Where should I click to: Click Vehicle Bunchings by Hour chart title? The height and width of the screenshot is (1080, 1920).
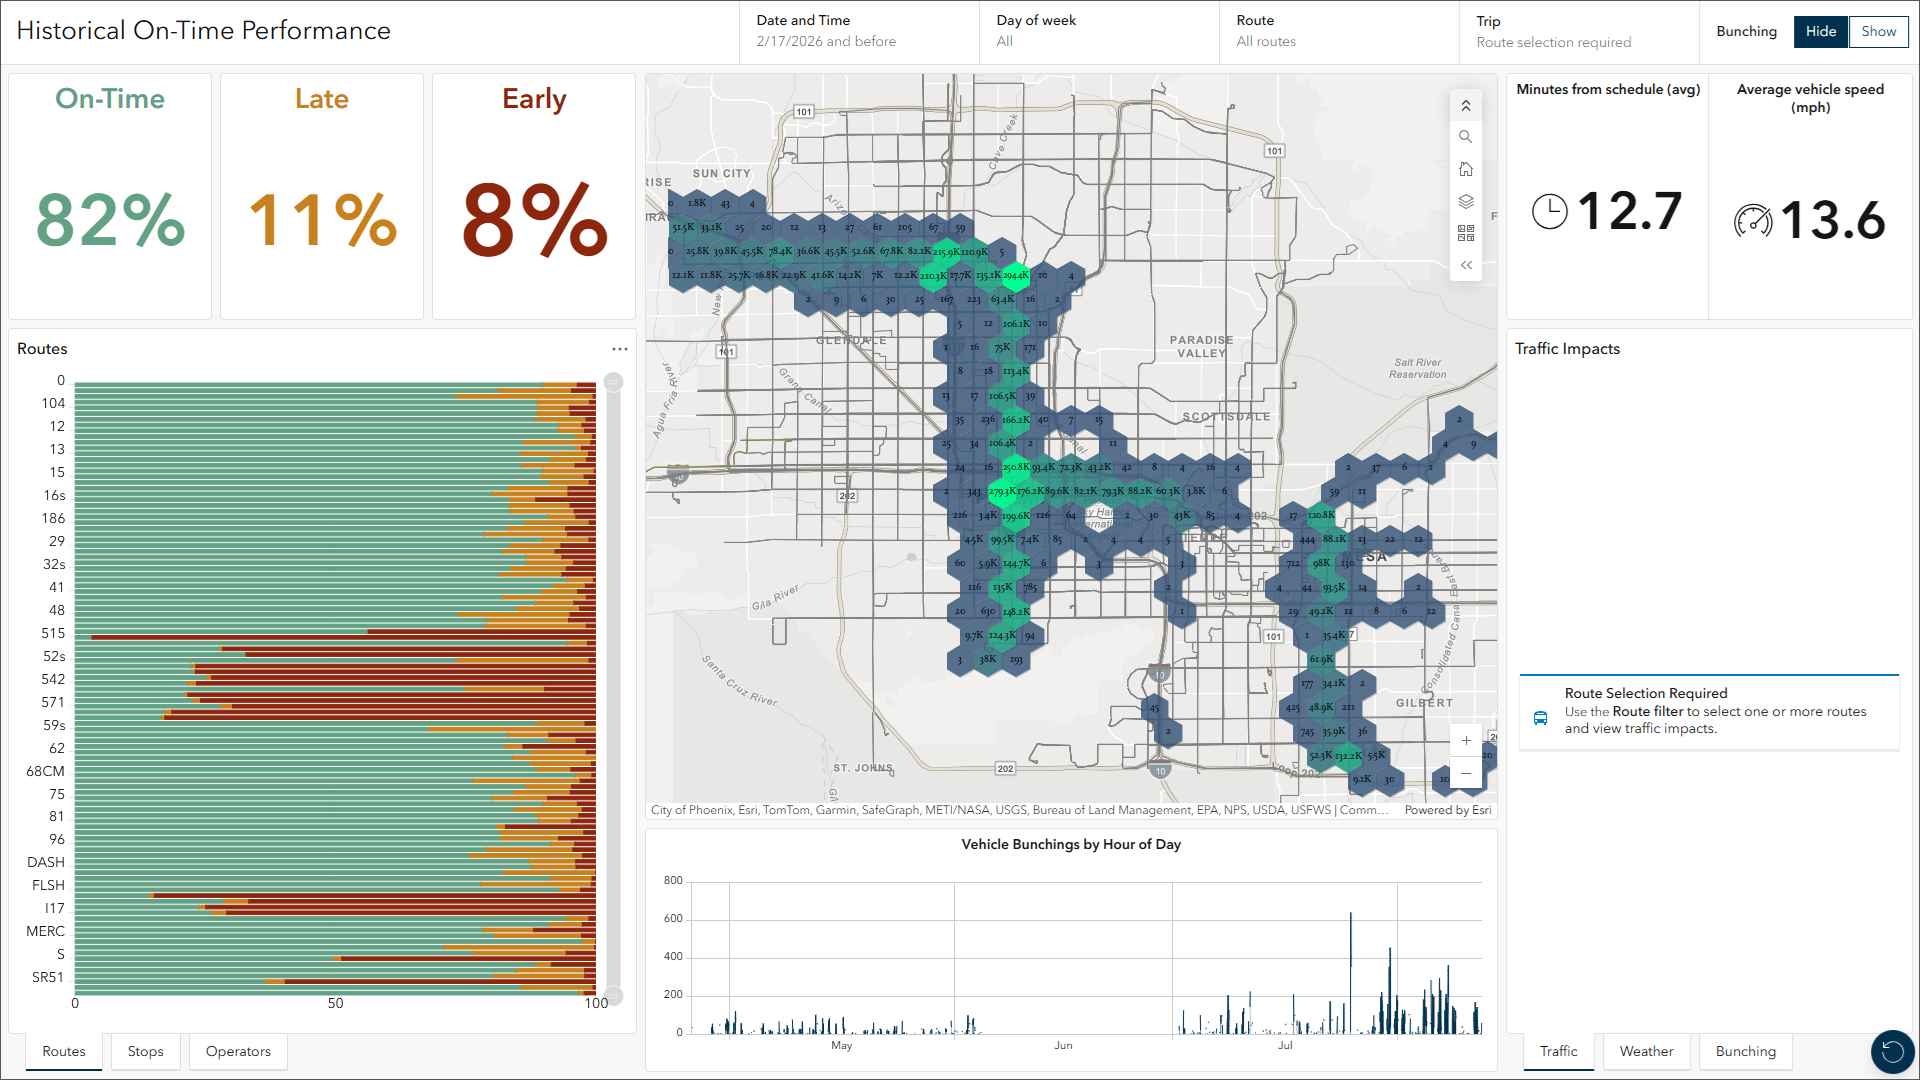[x=1071, y=844]
